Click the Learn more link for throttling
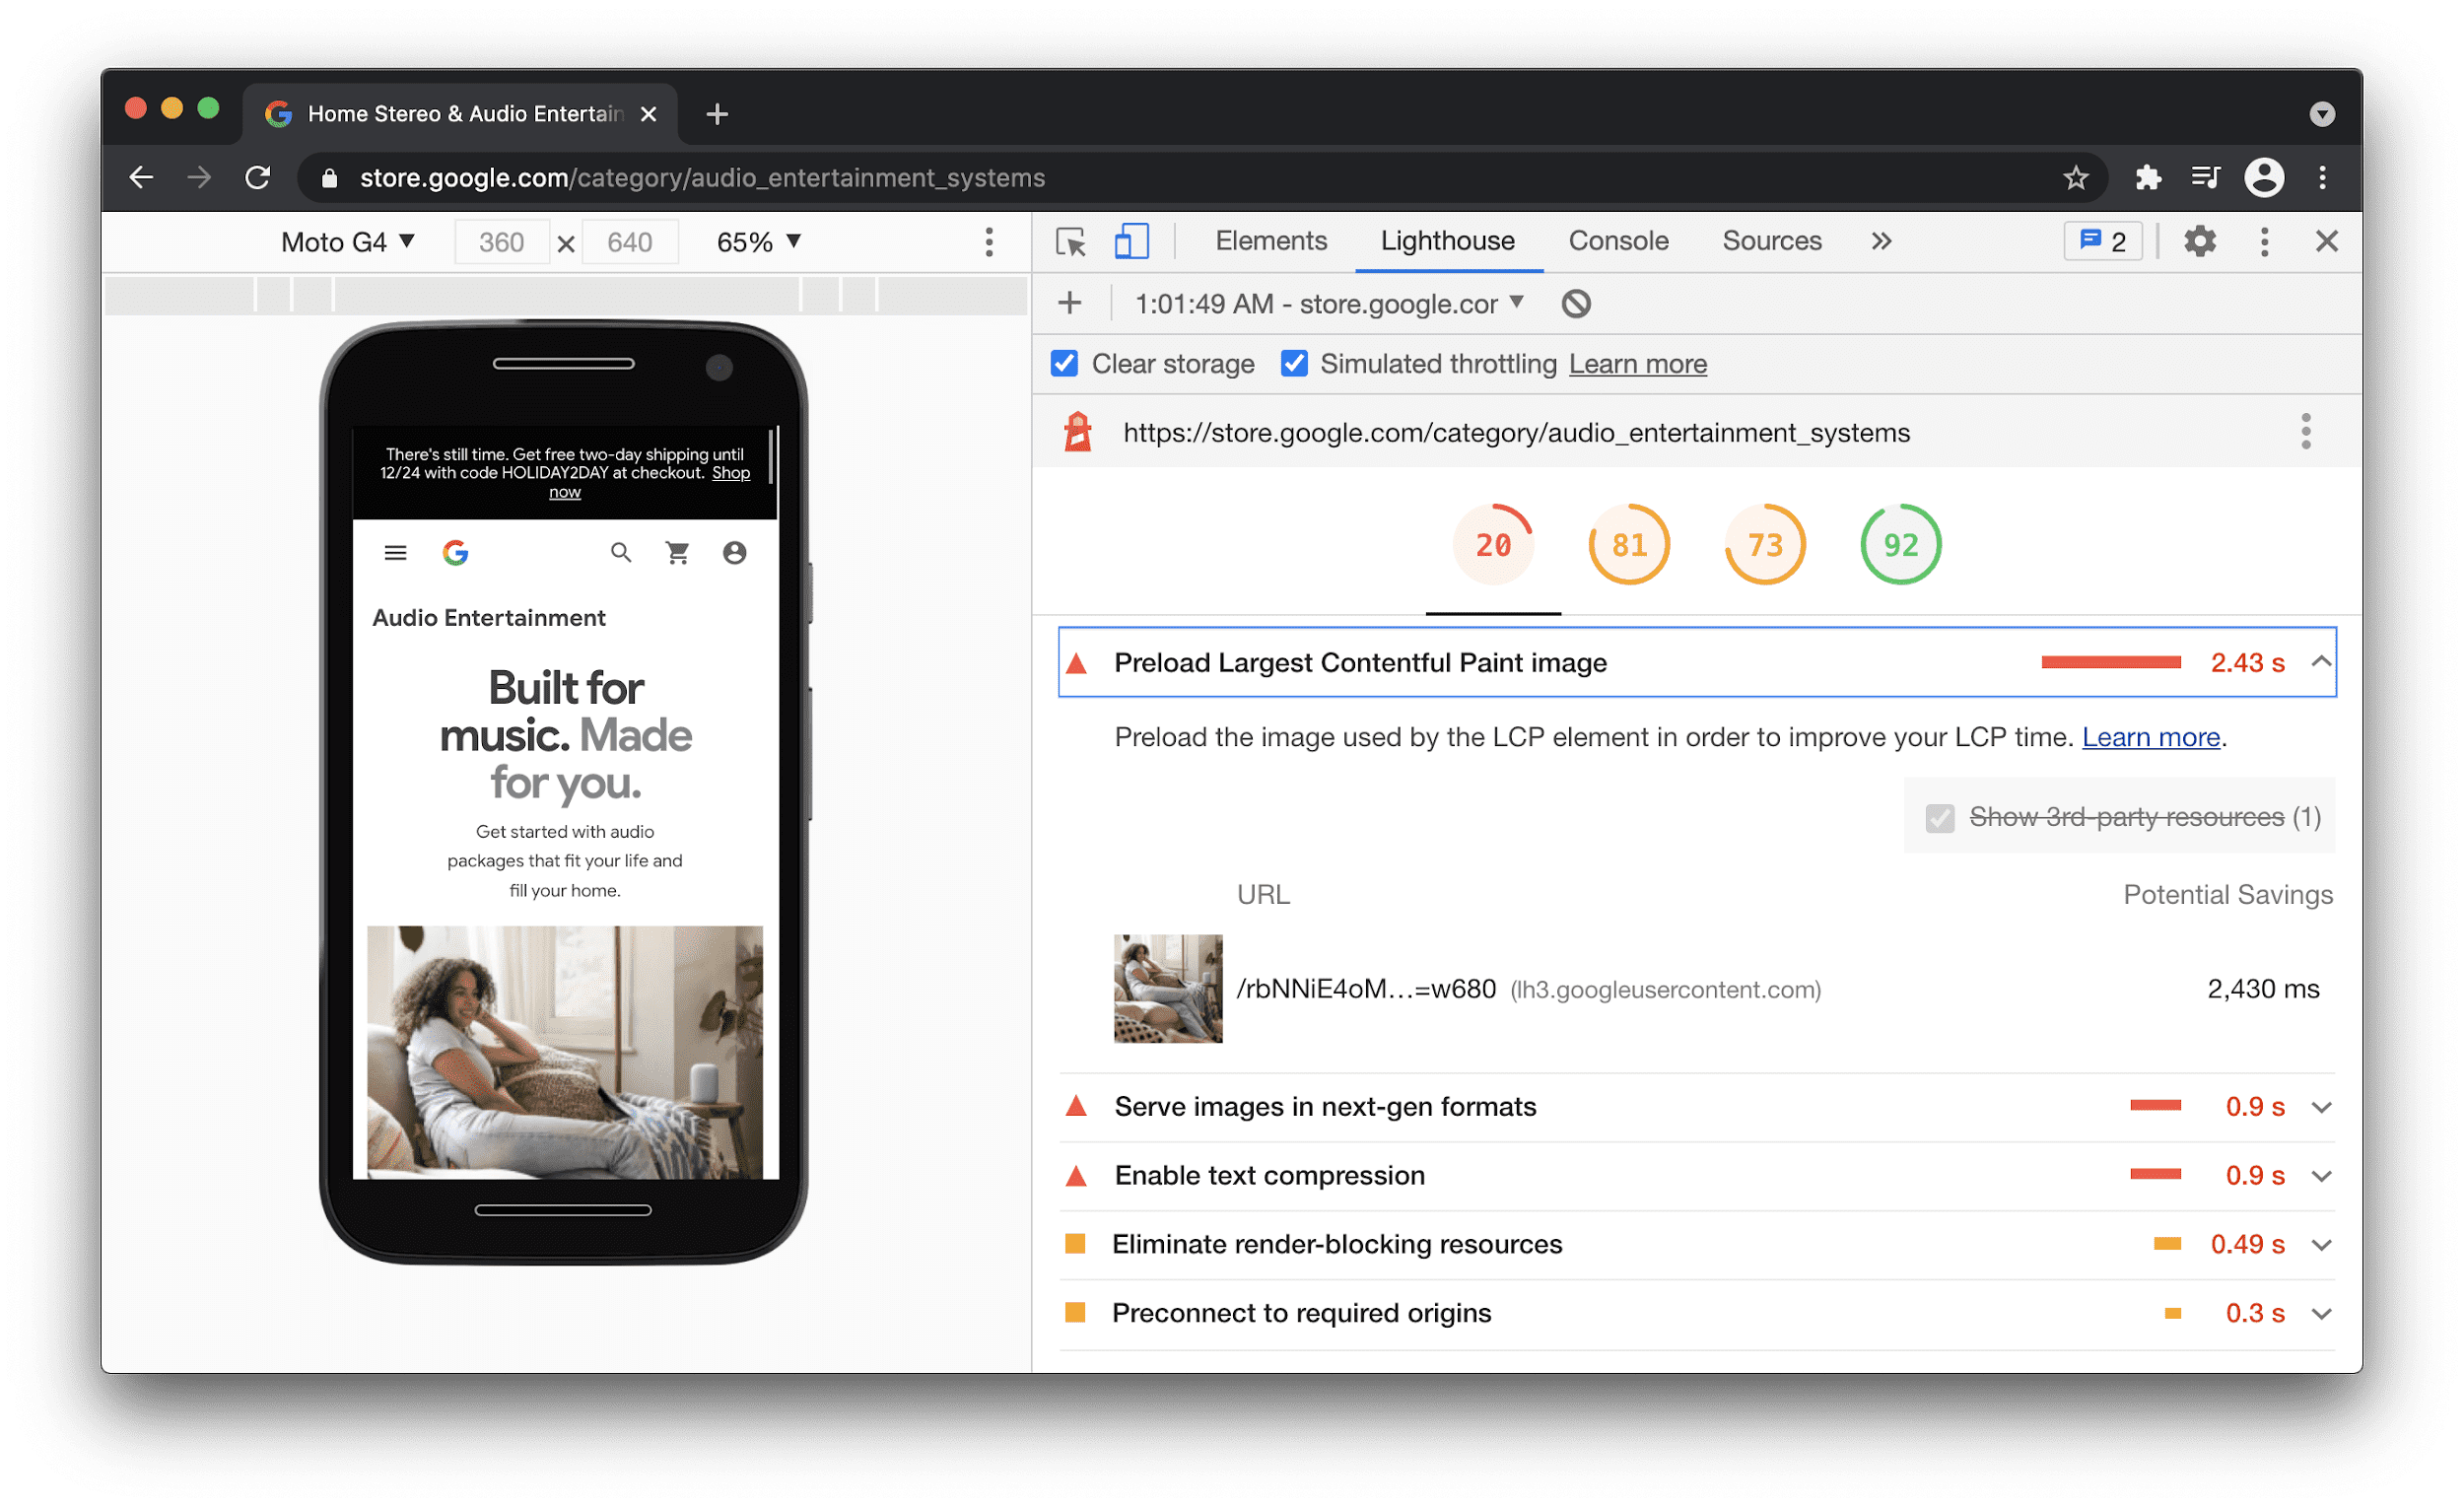The height and width of the screenshot is (1507, 2464). (1638, 363)
